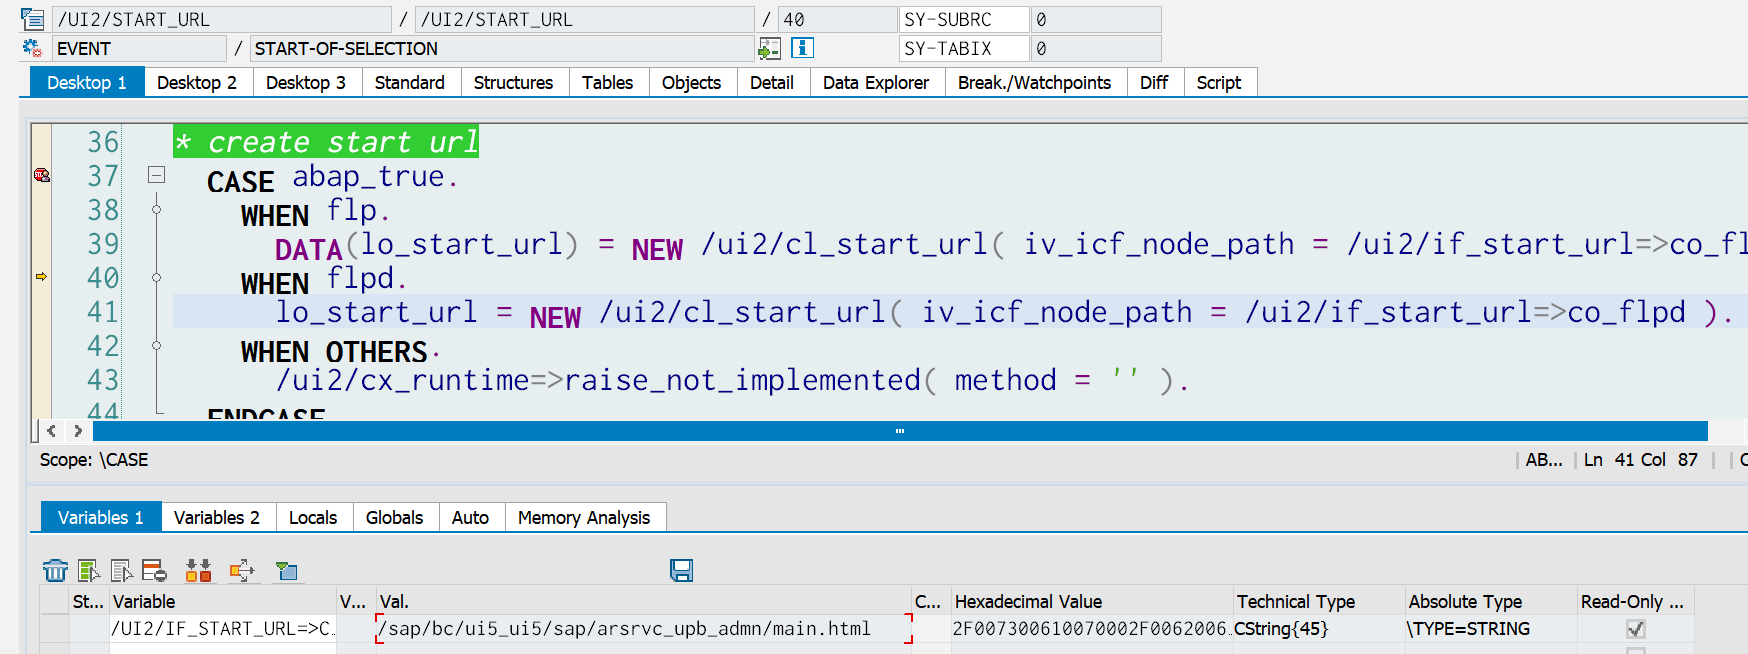Click the Read-Only column header
The width and height of the screenshot is (1748, 654).
[1635, 601]
